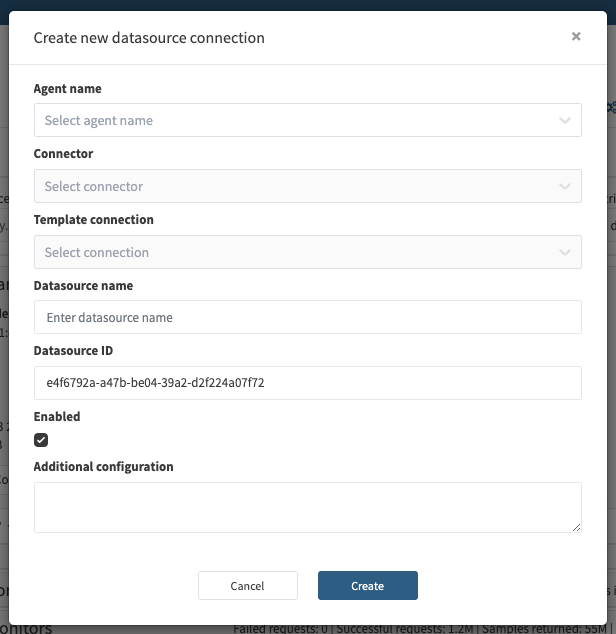Click the Additional configuration label

pyautogui.click(x=103, y=467)
